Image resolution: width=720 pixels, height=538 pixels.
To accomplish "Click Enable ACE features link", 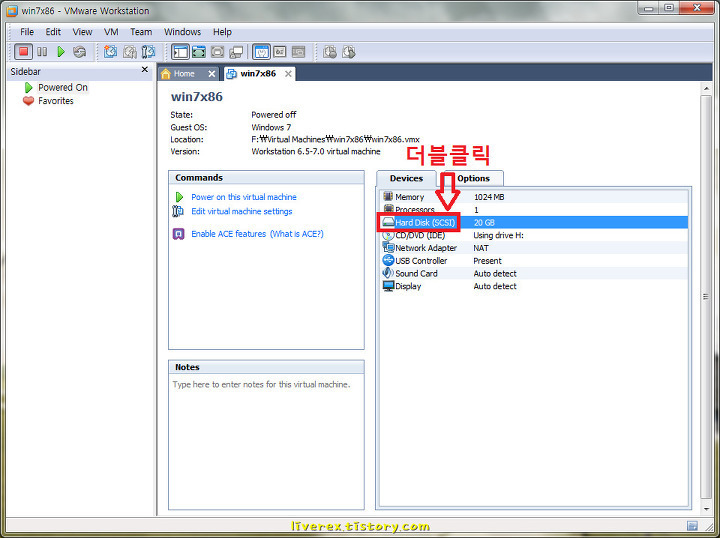I will 229,234.
